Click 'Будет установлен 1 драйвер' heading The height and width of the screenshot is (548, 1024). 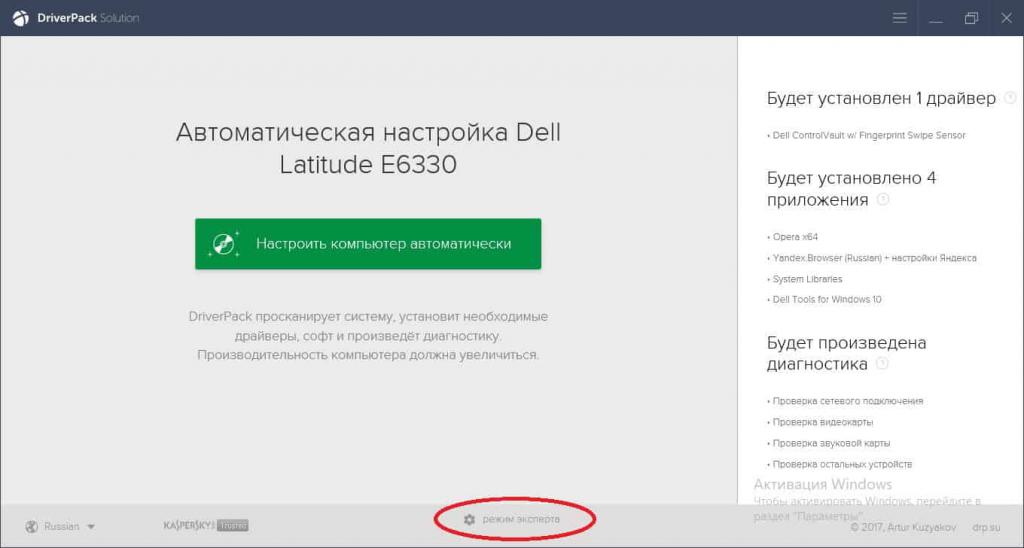(881, 98)
